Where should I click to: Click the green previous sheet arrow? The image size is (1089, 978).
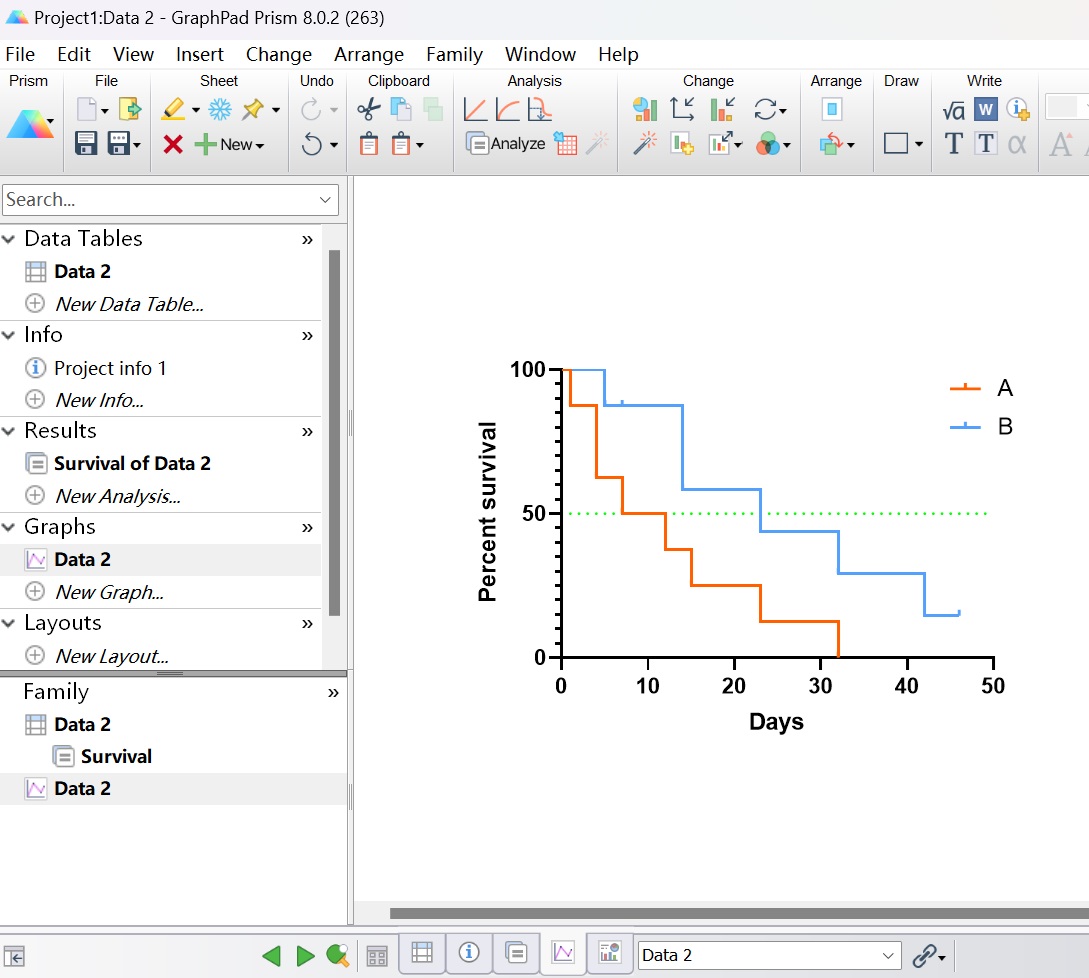[271, 956]
